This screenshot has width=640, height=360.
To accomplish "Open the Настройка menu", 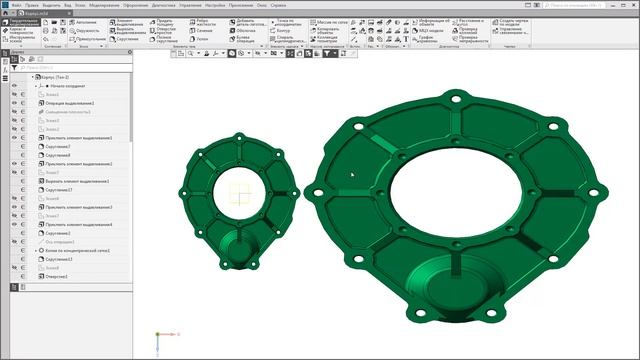I will click(x=215, y=5).
